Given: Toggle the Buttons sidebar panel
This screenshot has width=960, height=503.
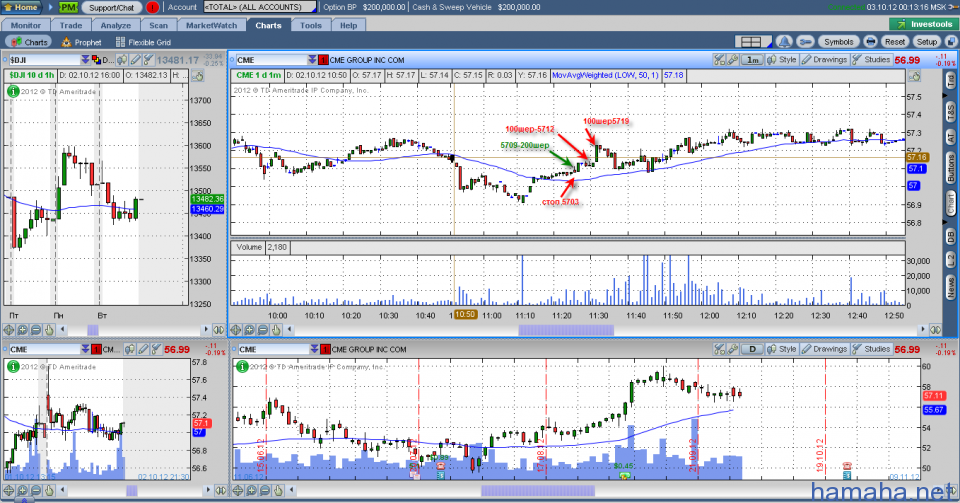Looking at the screenshot, I should point(950,168).
